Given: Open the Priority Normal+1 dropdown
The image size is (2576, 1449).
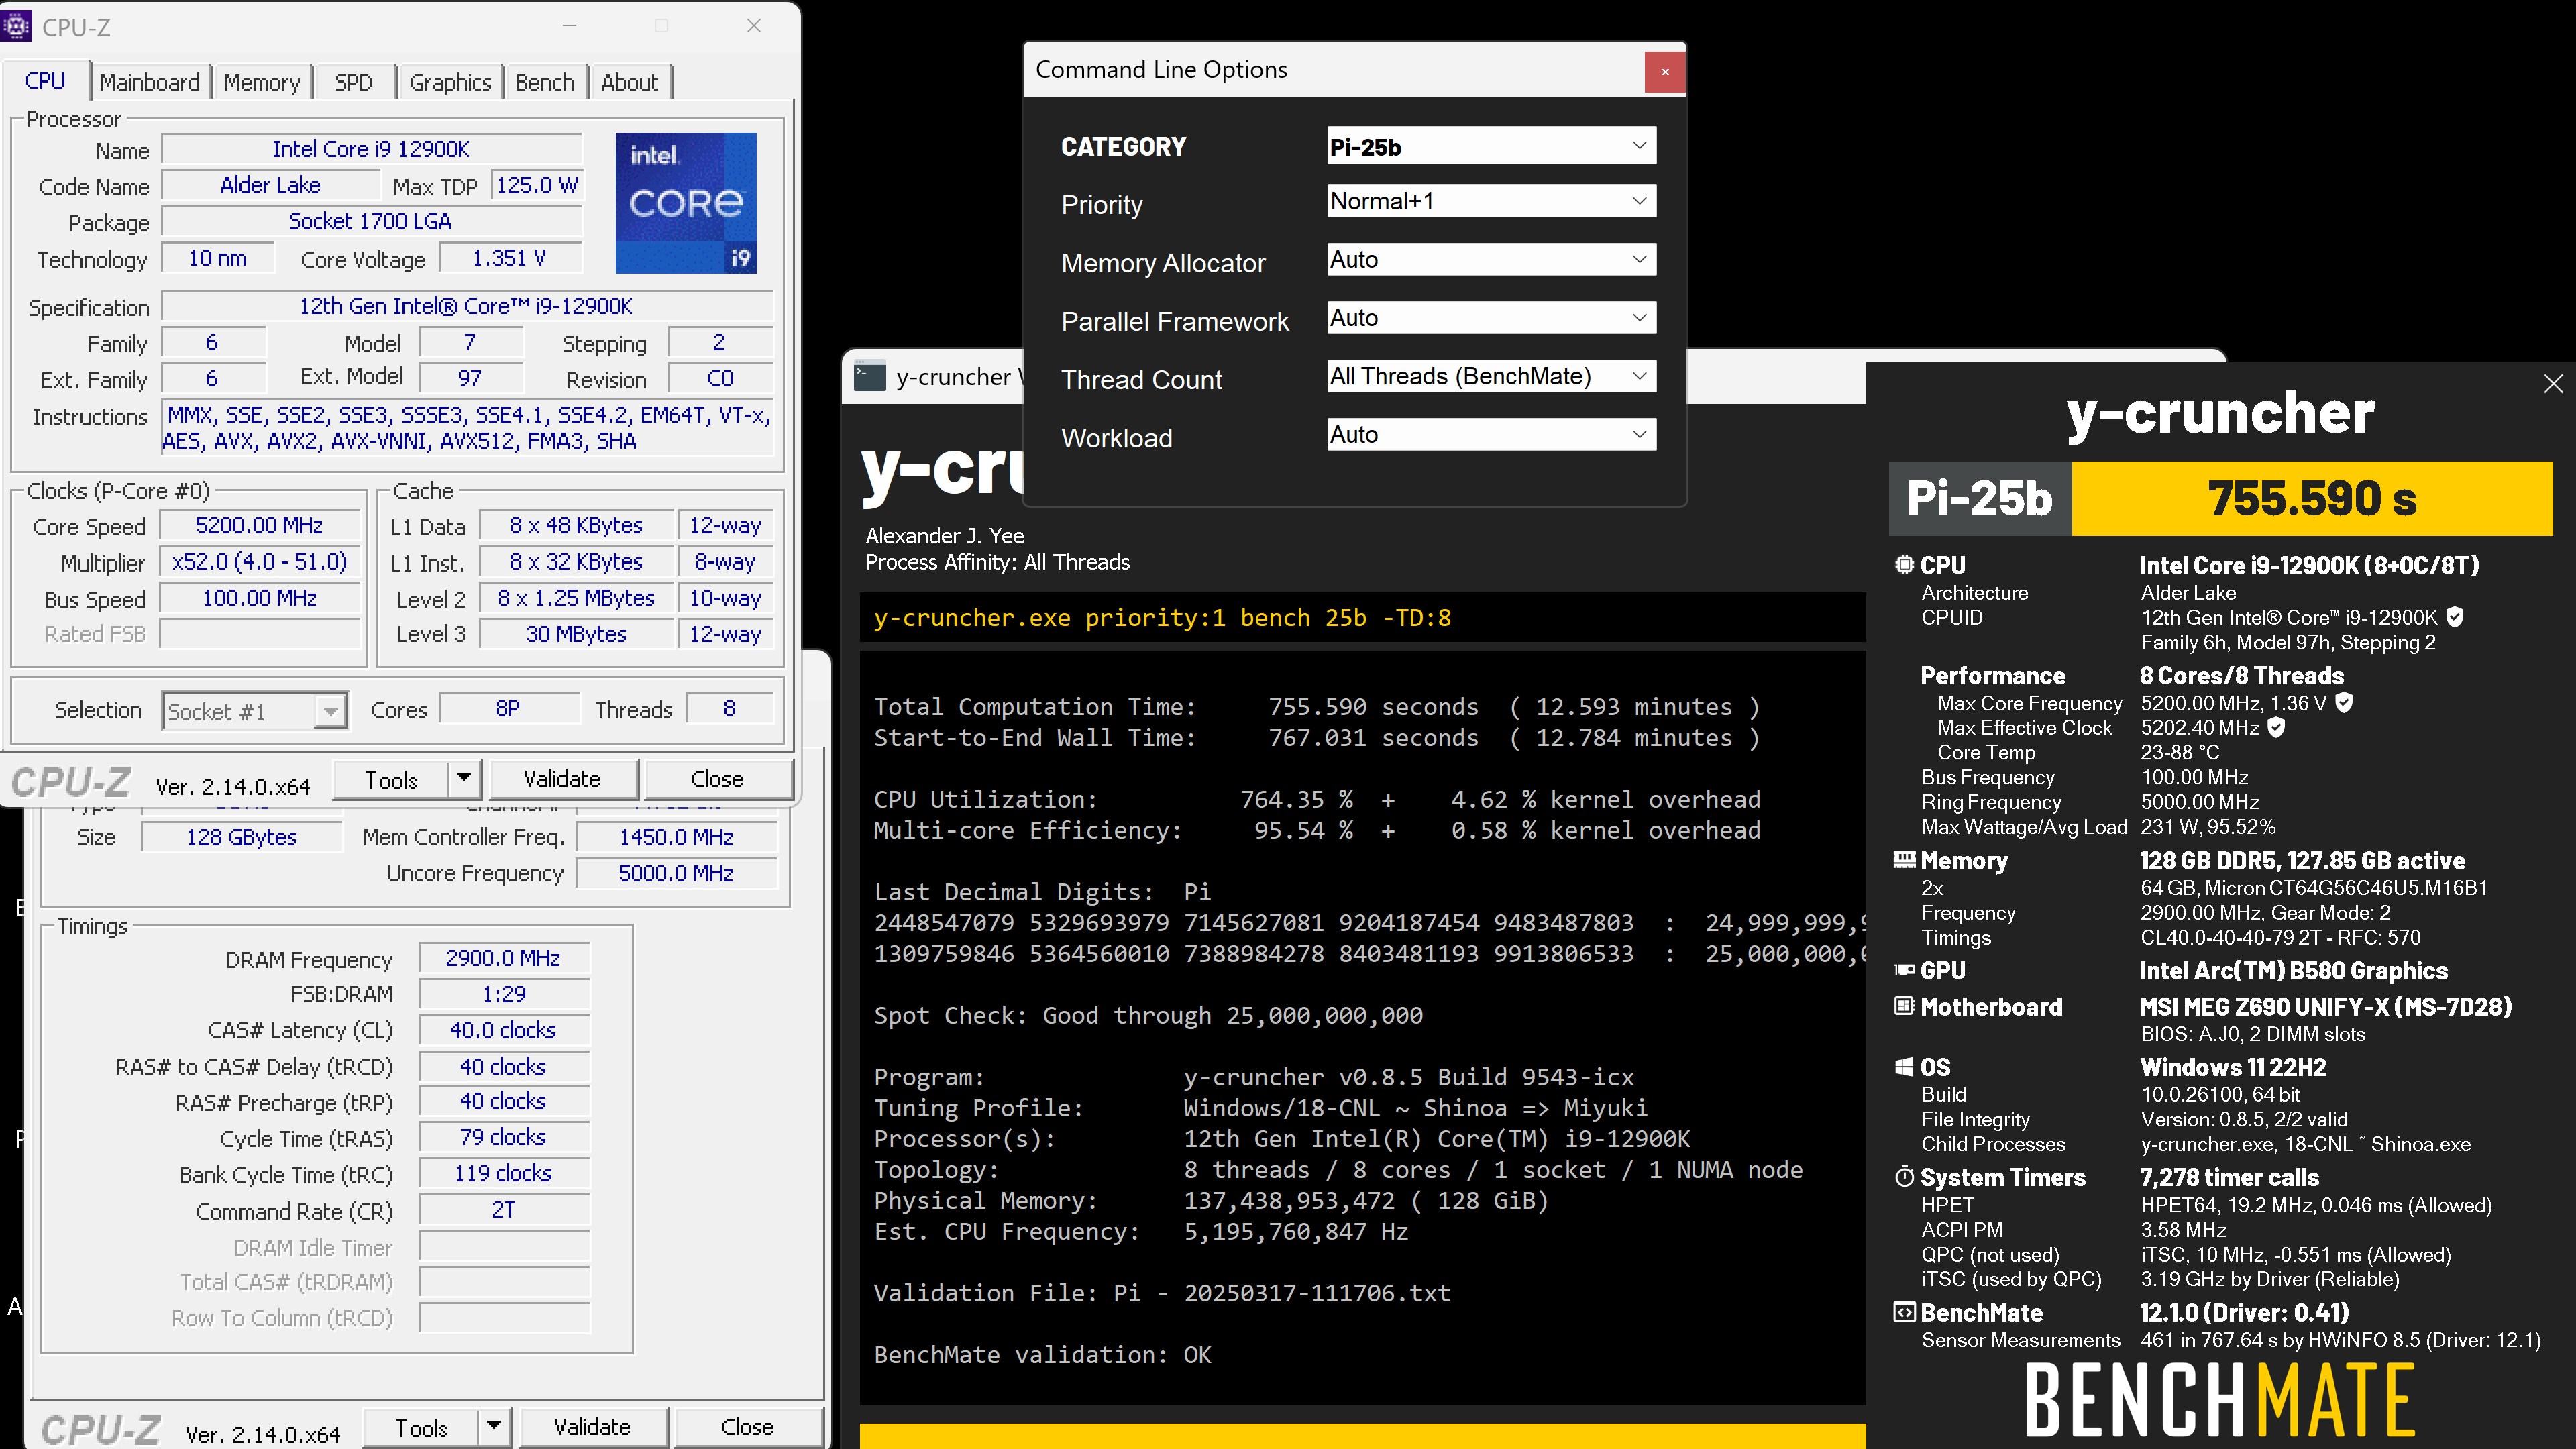Looking at the screenshot, I should click(1491, 201).
